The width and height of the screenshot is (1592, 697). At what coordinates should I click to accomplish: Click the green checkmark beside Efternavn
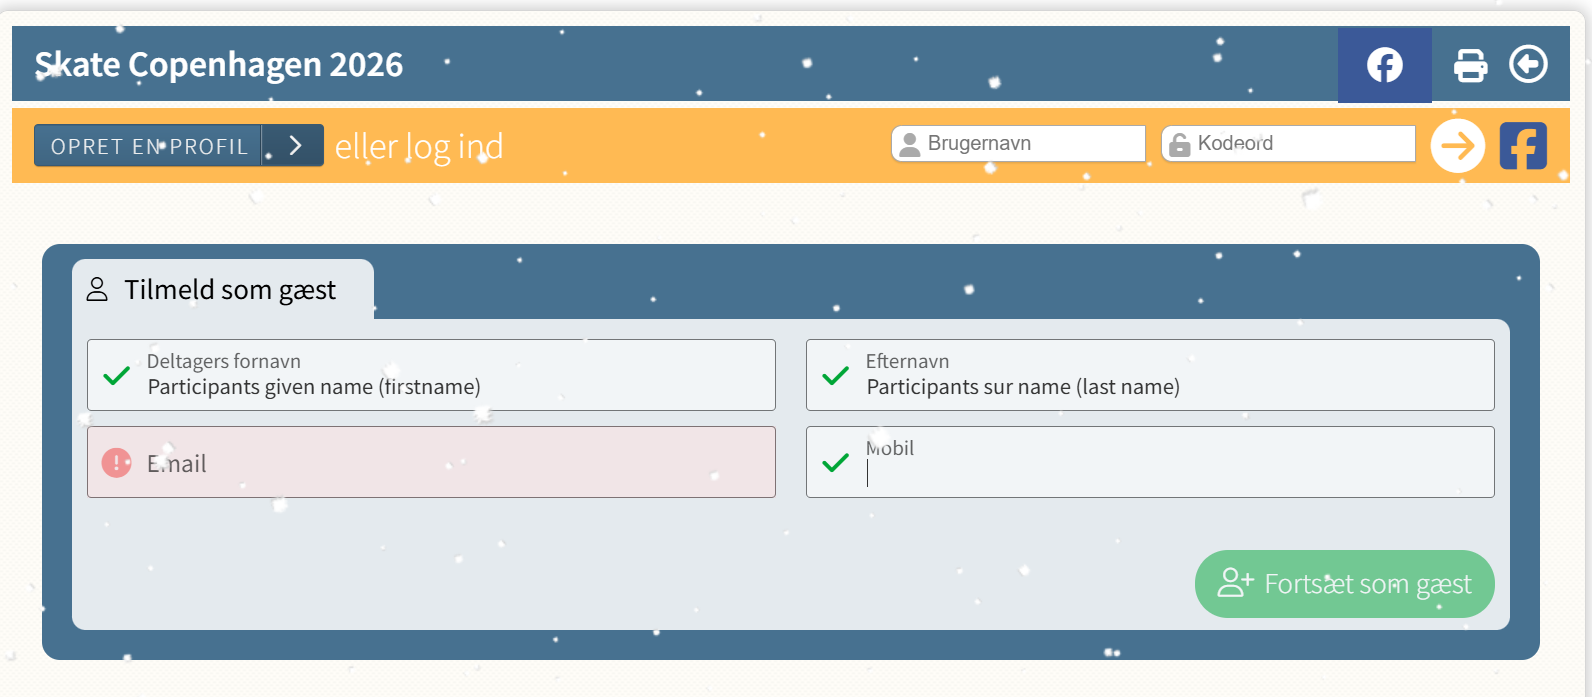[x=835, y=376]
